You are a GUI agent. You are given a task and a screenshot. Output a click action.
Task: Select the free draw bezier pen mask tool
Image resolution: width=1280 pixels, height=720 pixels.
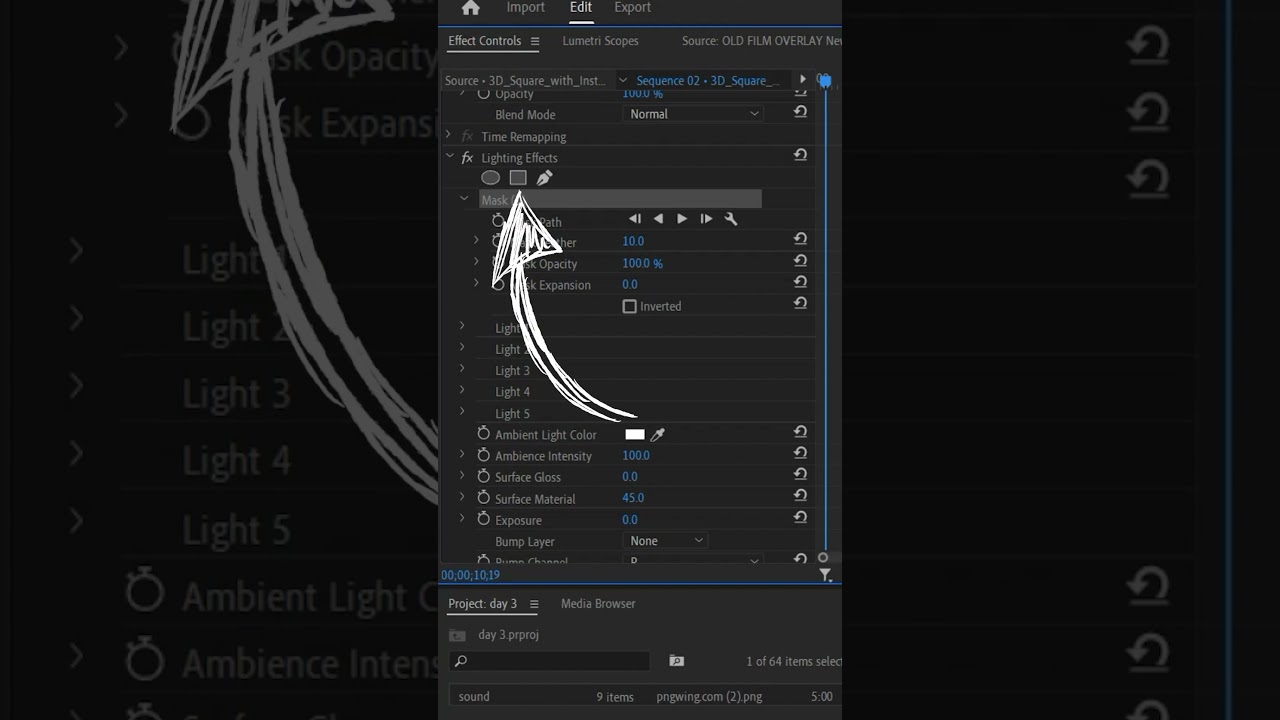coord(544,178)
